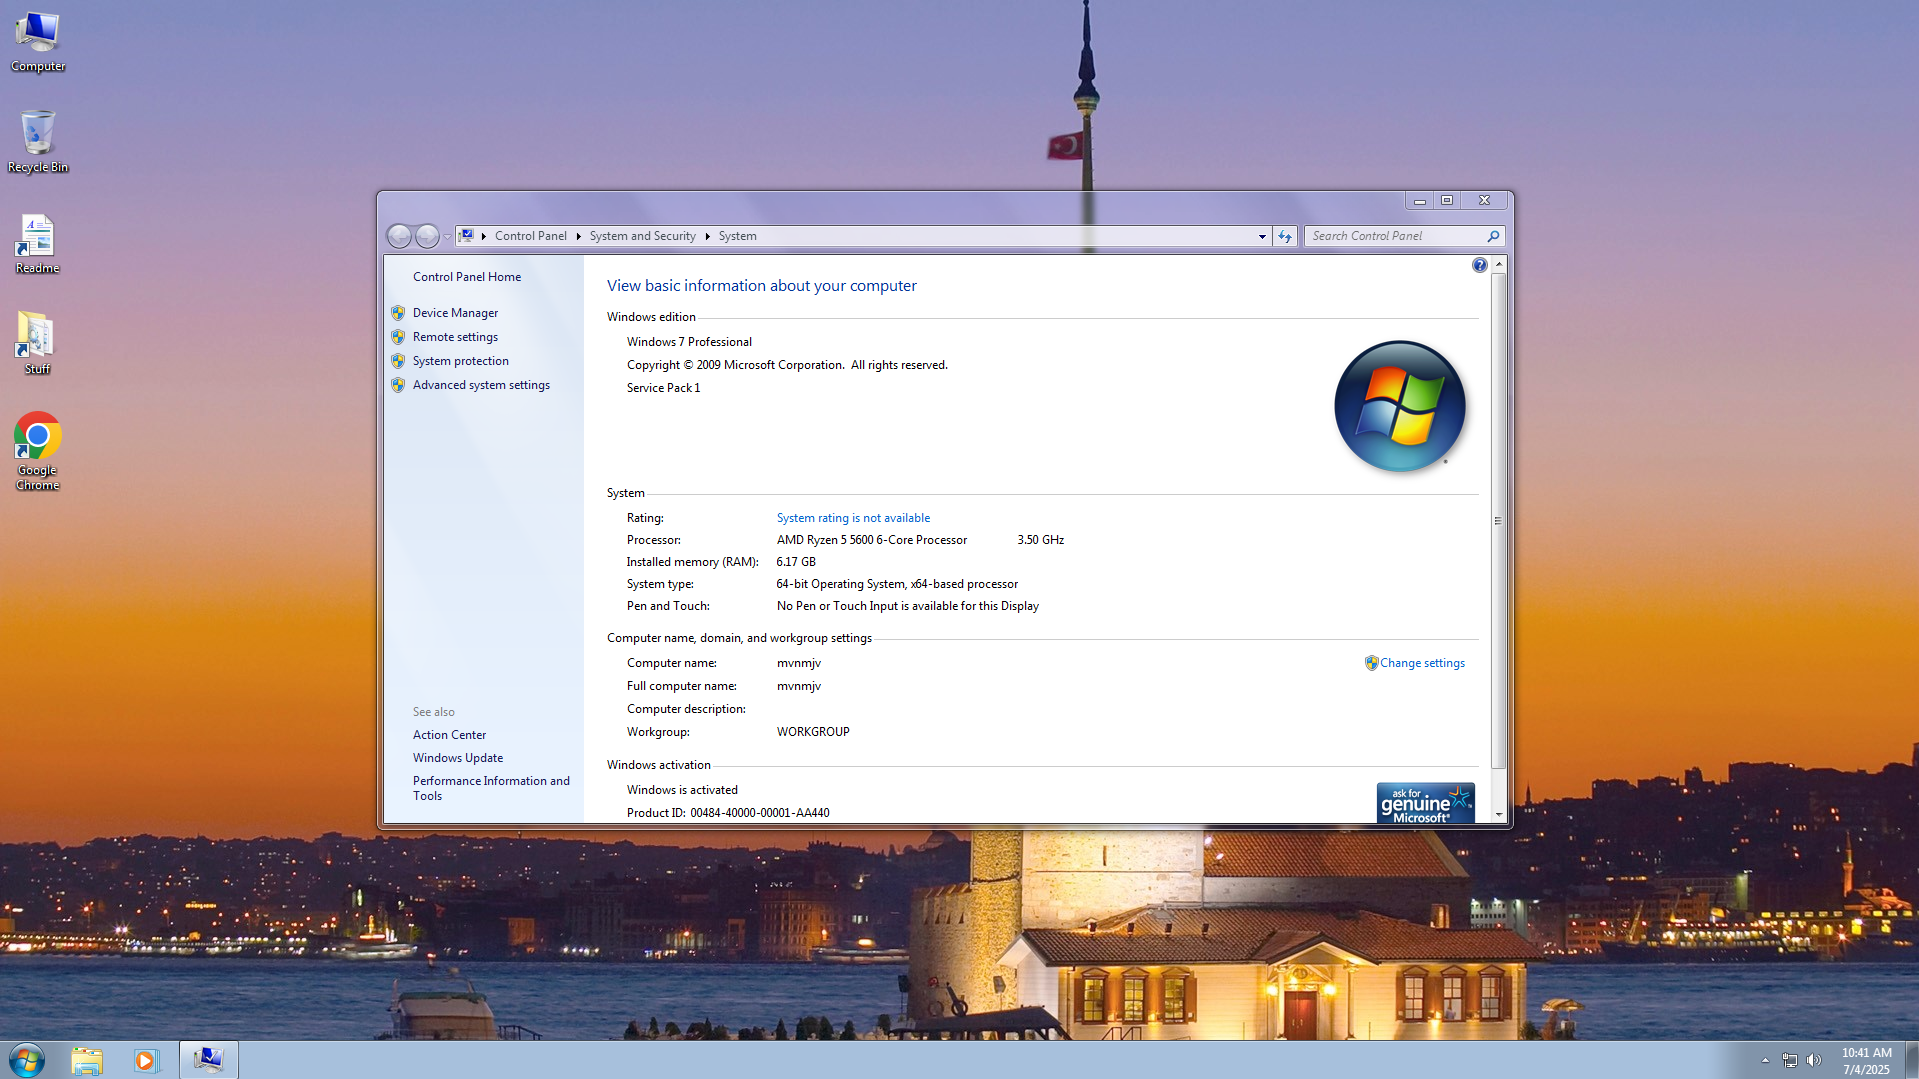Select the System breadcrumb
The height and width of the screenshot is (1079, 1919).
tap(737, 236)
